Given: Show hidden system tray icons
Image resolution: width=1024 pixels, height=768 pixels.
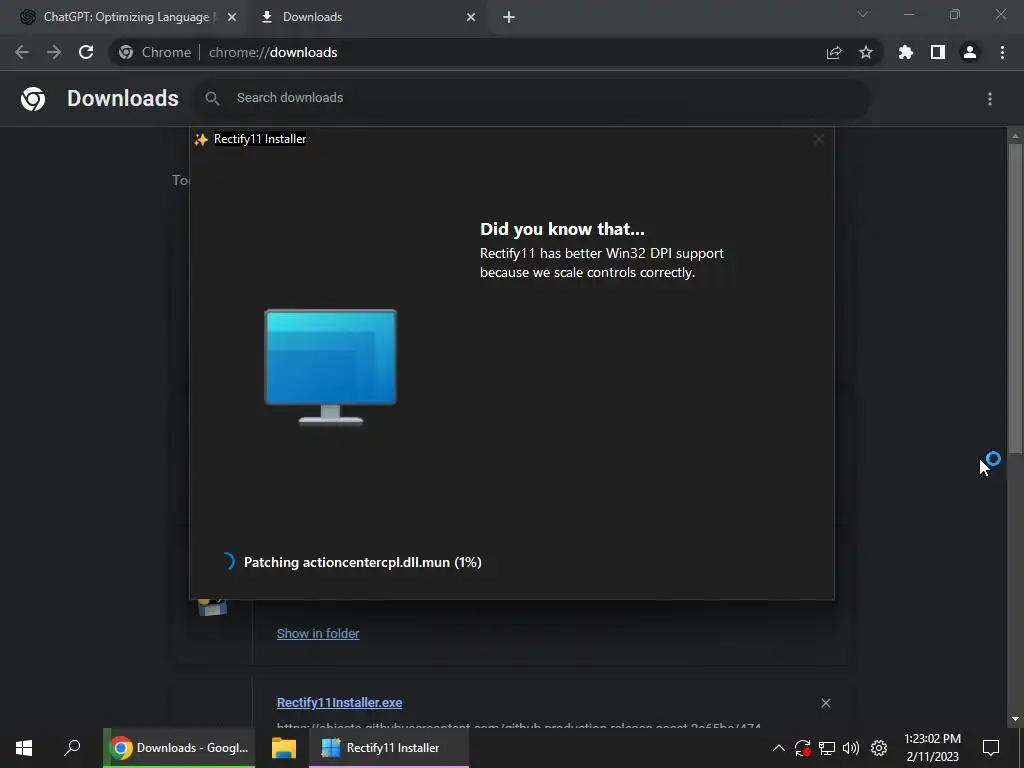Looking at the screenshot, I should pos(778,748).
